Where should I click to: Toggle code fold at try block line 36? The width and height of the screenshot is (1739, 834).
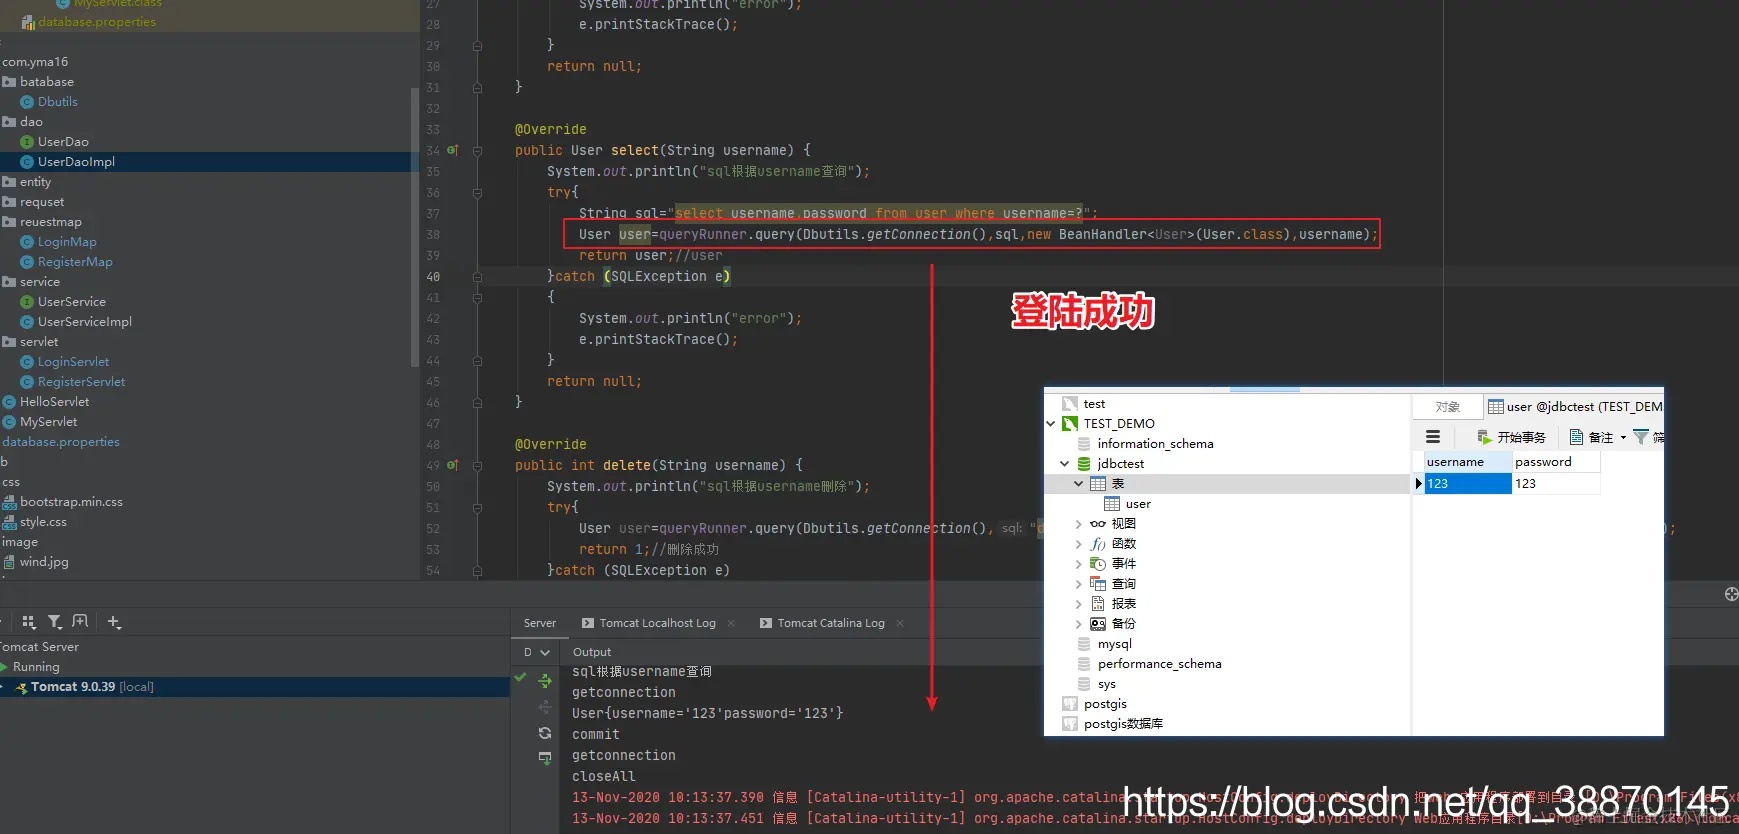pos(477,193)
